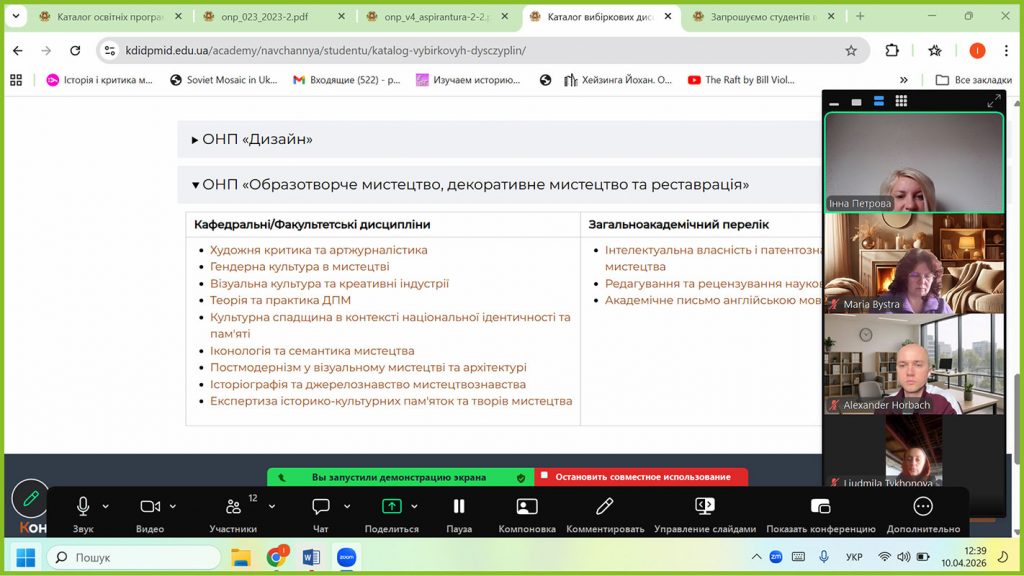1024x576 pixels.
Task: Open 'Гендерна культура в мистецтві' link
Action: [x=299, y=267]
